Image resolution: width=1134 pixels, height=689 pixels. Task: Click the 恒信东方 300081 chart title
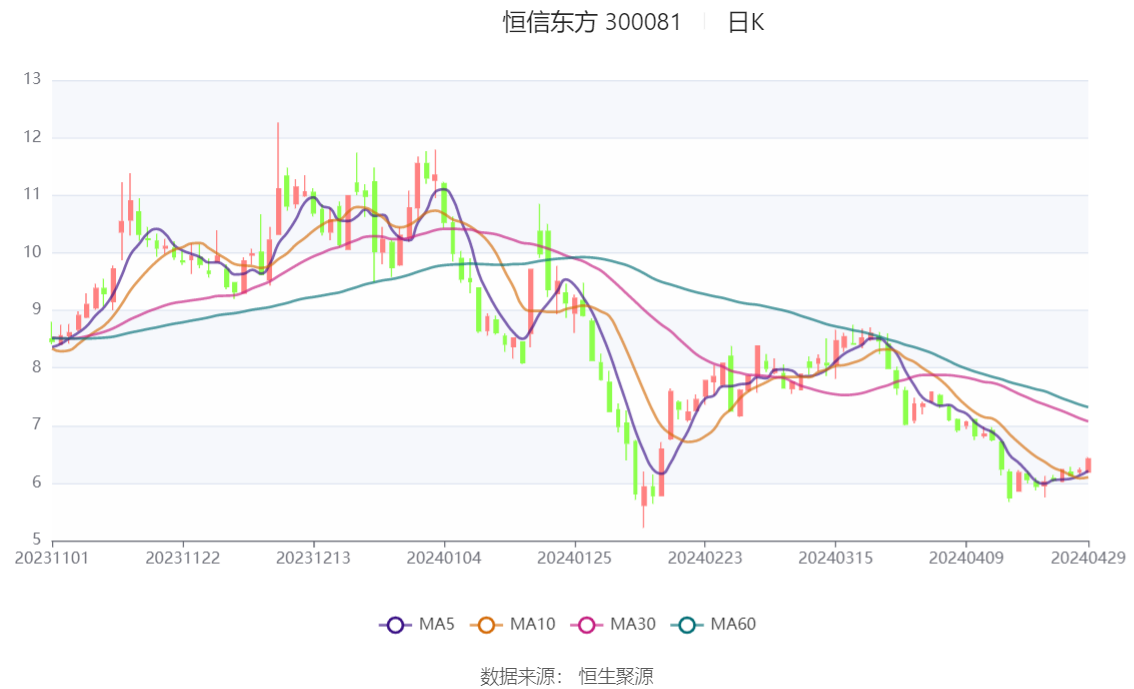pos(592,22)
